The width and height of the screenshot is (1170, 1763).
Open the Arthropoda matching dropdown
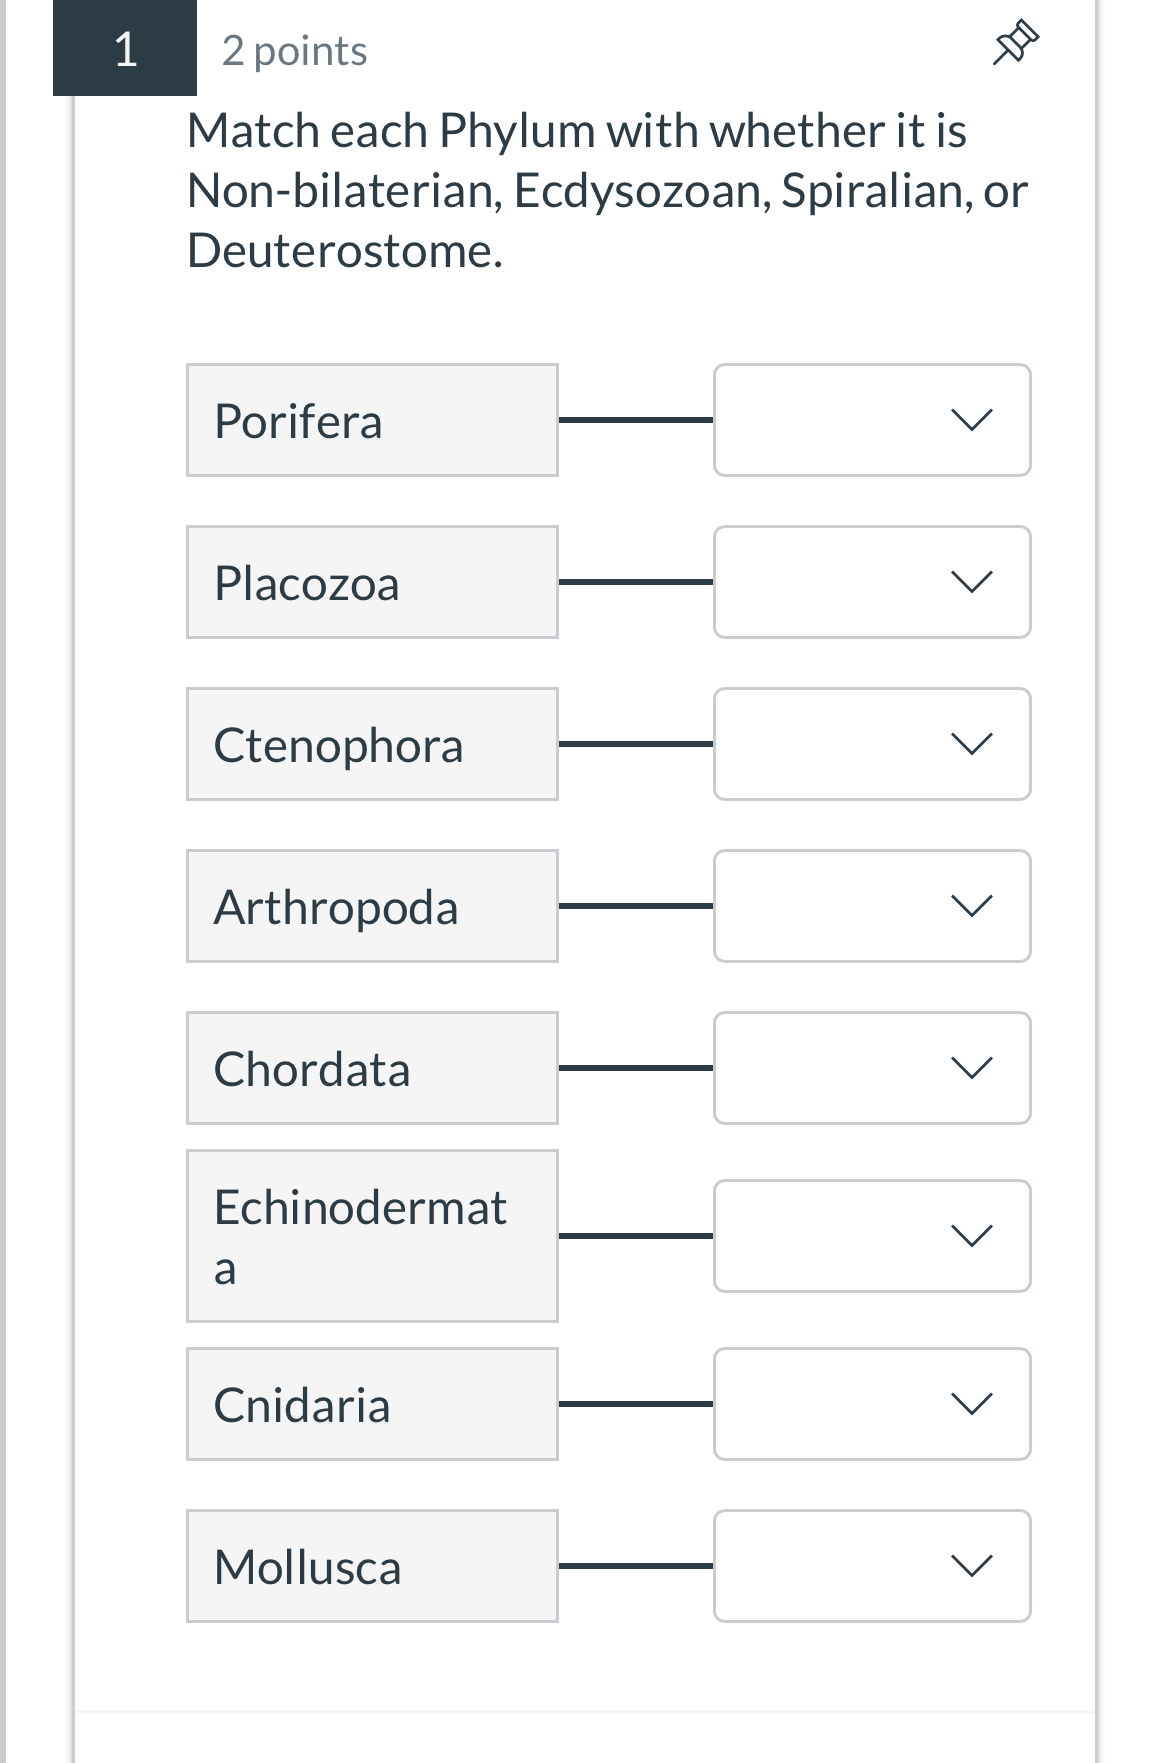click(871, 906)
